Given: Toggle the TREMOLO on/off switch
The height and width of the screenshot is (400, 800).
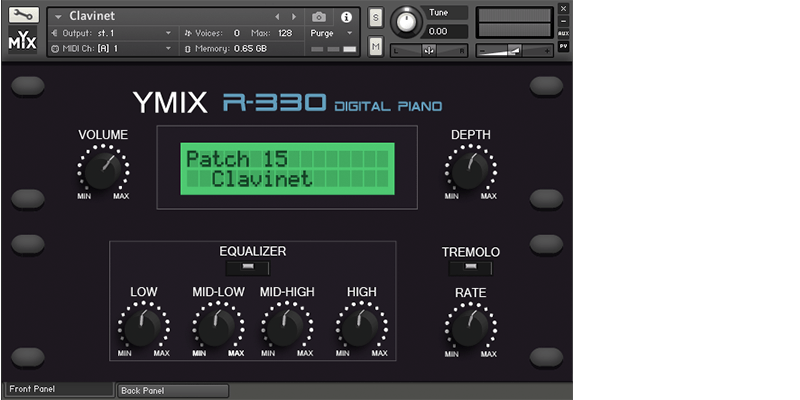Looking at the screenshot, I should pyautogui.click(x=470, y=268).
